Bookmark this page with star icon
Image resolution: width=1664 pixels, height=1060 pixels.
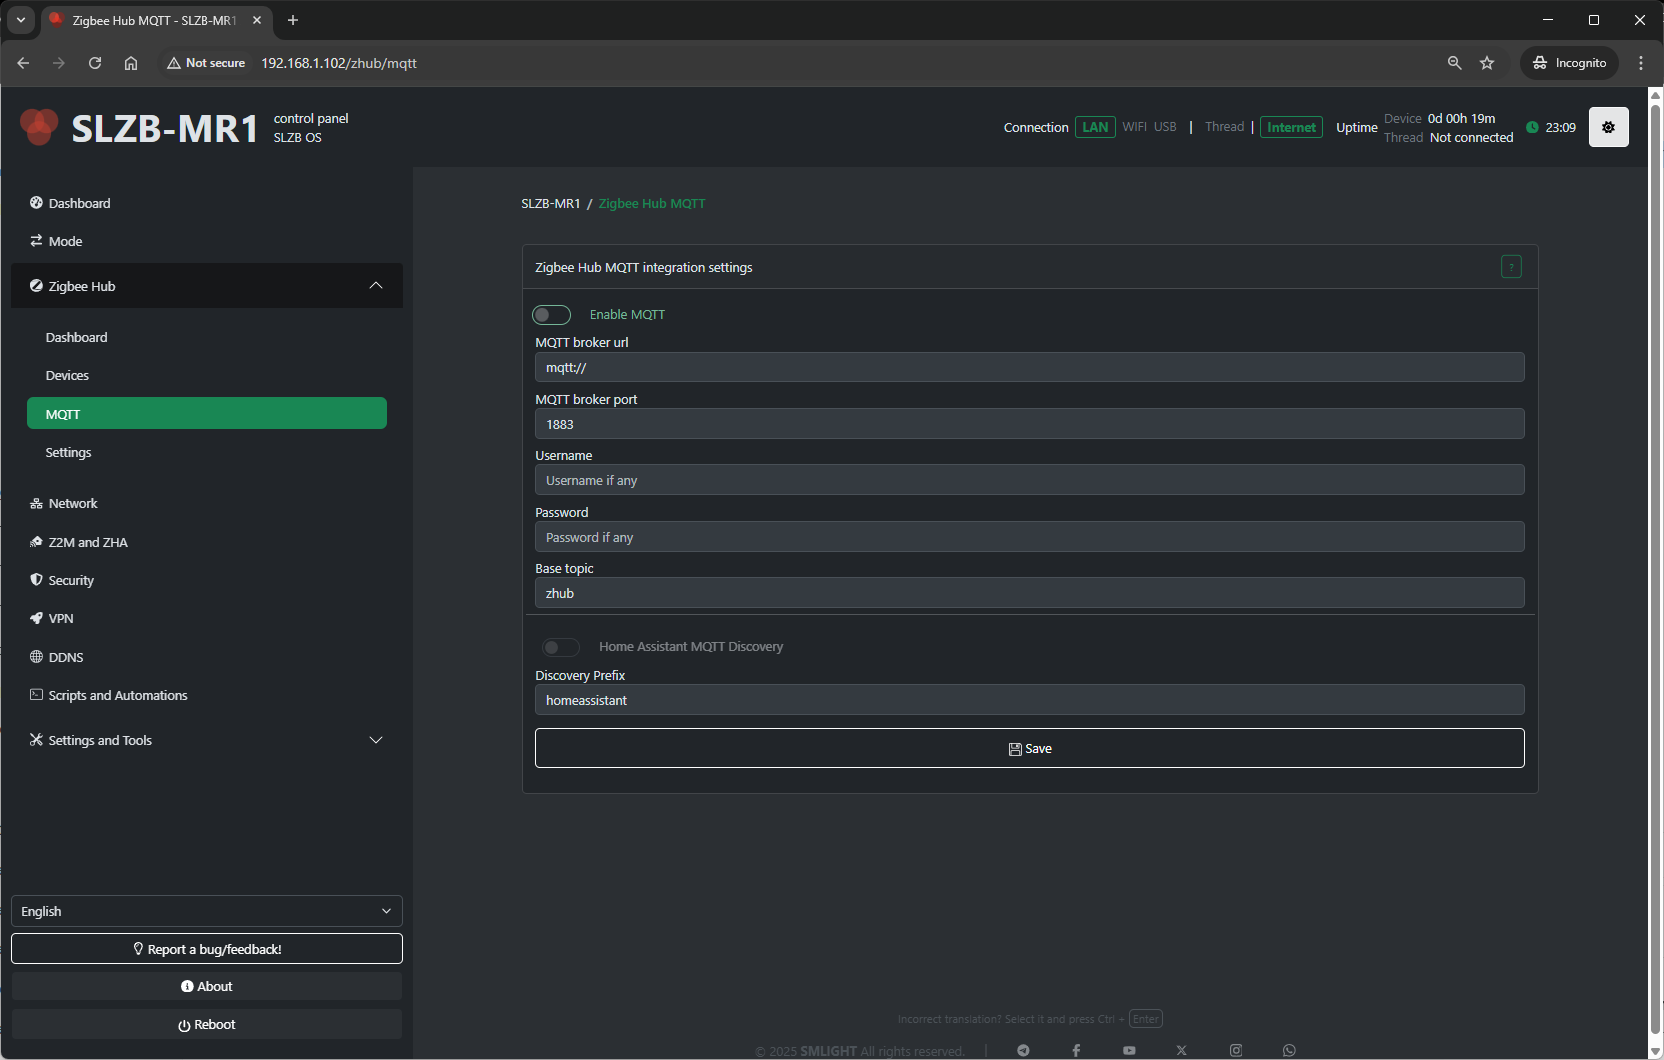coord(1487,63)
